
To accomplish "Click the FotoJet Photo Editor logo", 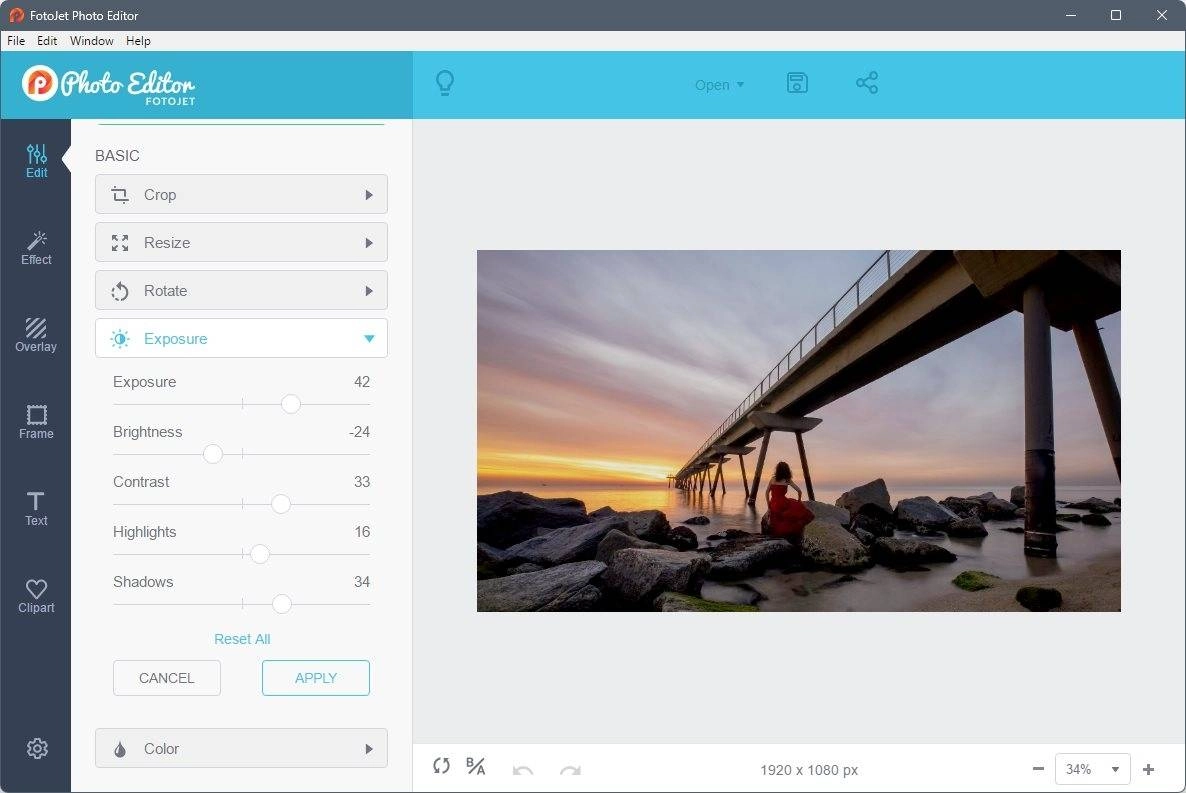I will pos(109,85).
